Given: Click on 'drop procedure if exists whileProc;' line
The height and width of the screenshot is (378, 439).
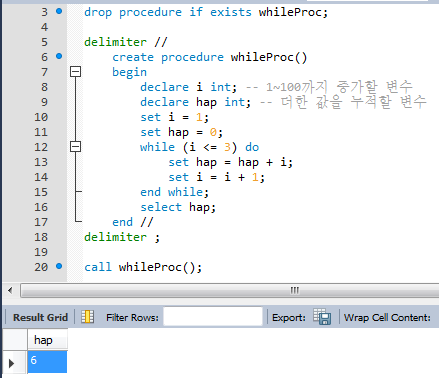Looking at the screenshot, I should pos(206,12).
